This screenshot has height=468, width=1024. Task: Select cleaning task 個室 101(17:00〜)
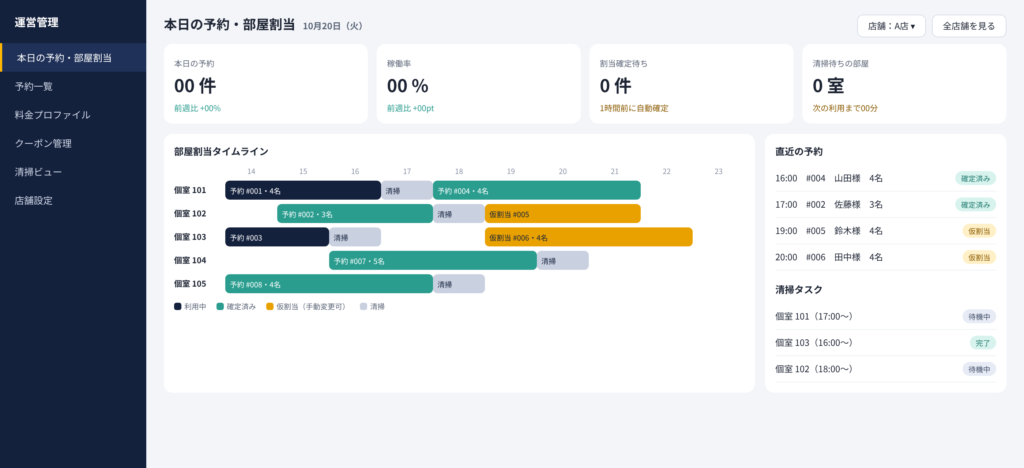(886, 317)
